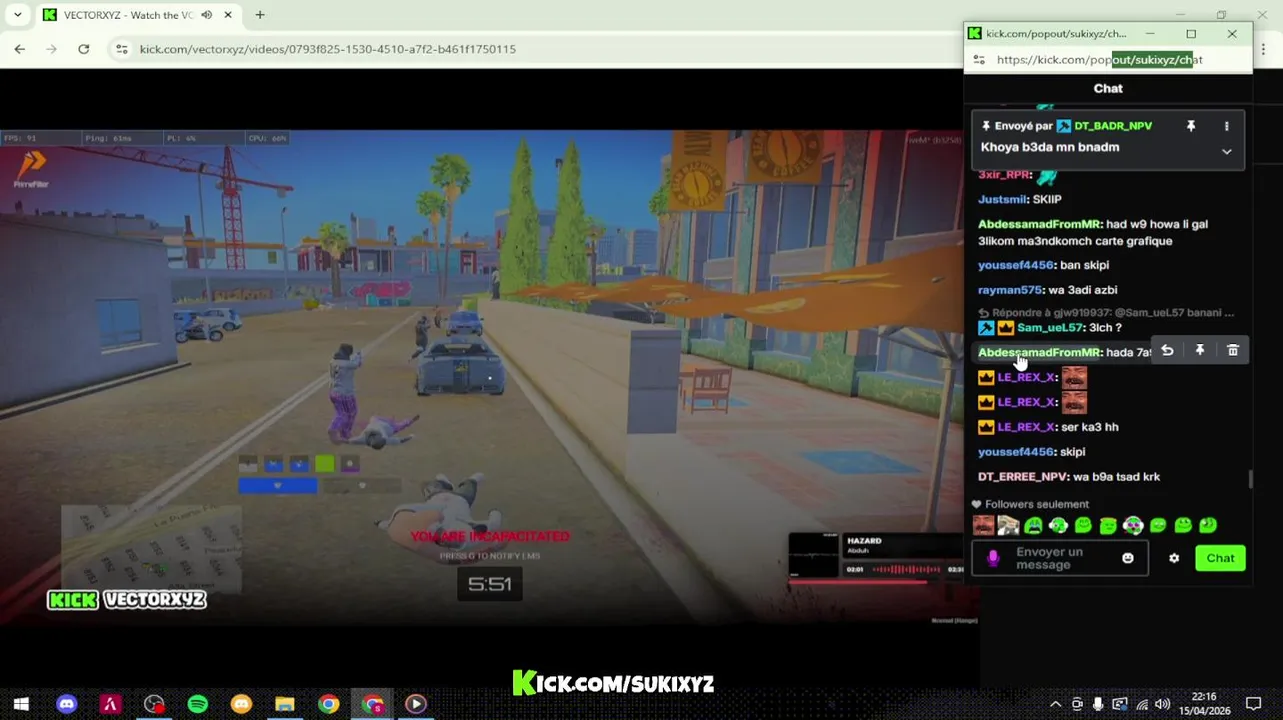Open Spotify from the taskbar
The height and width of the screenshot is (720, 1283).
tap(198, 704)
